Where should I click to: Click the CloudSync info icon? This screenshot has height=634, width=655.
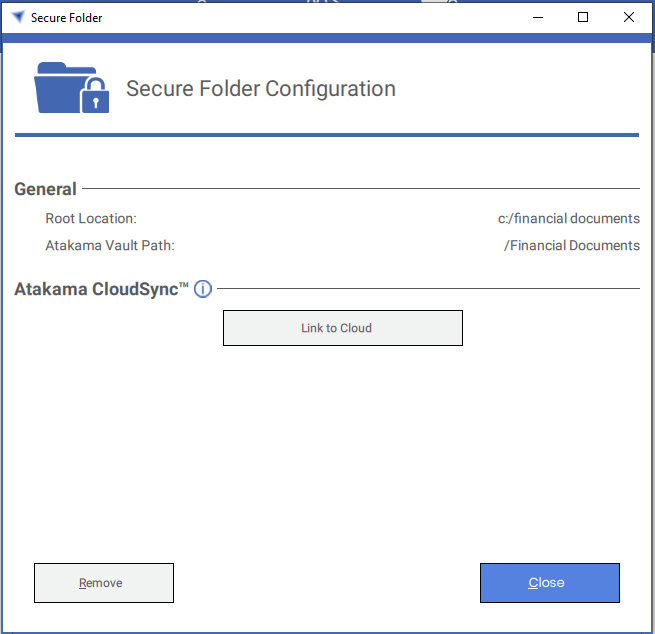(203, 289)
